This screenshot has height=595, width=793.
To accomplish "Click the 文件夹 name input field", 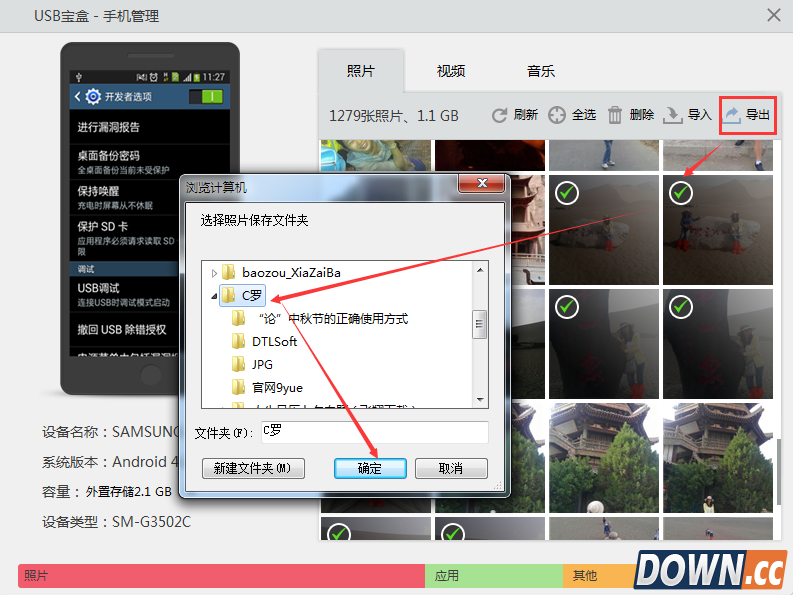I will (374, 432).
